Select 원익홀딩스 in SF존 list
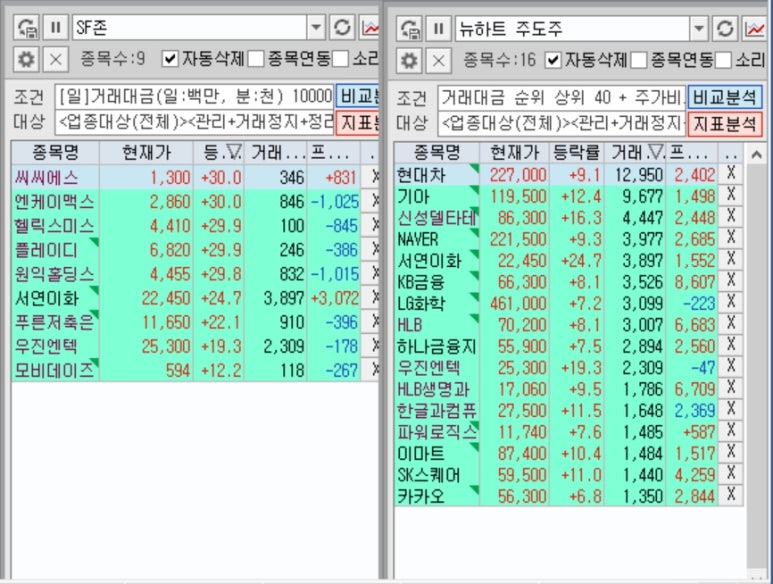The height and width of the screenshot is (584, 773). [x=54, y=274]
